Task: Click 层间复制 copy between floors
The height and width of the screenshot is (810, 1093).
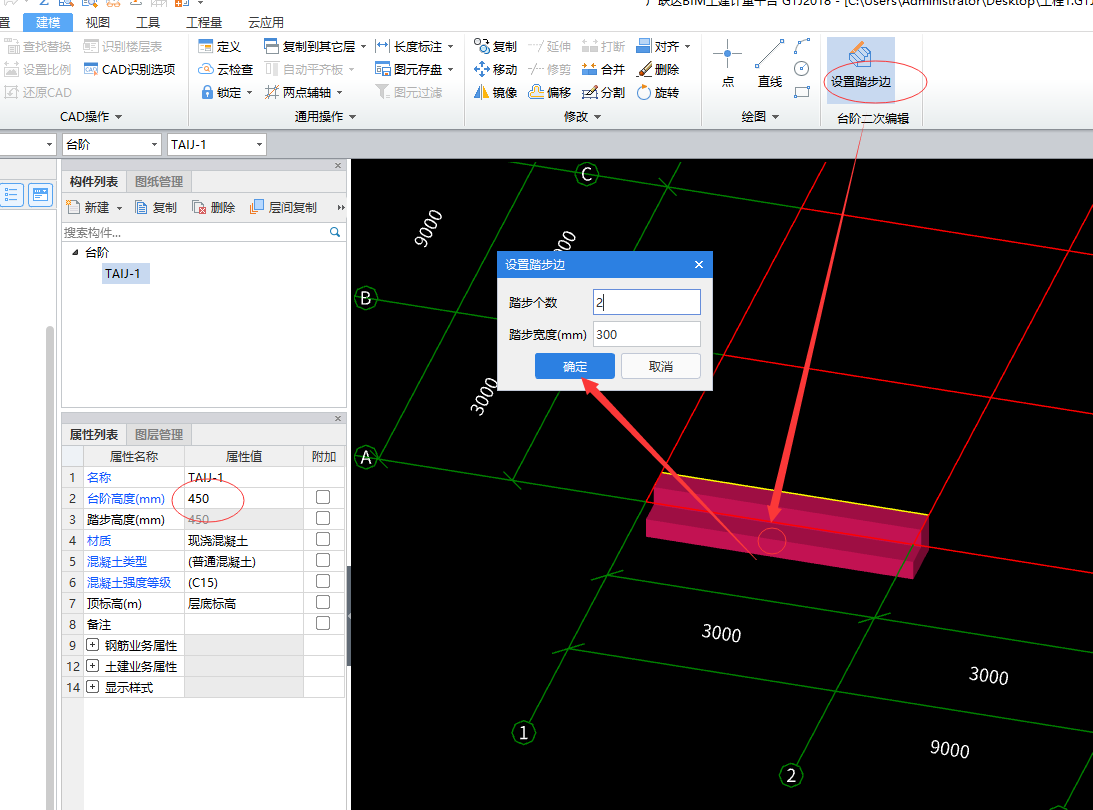Action: pos(283,207)
